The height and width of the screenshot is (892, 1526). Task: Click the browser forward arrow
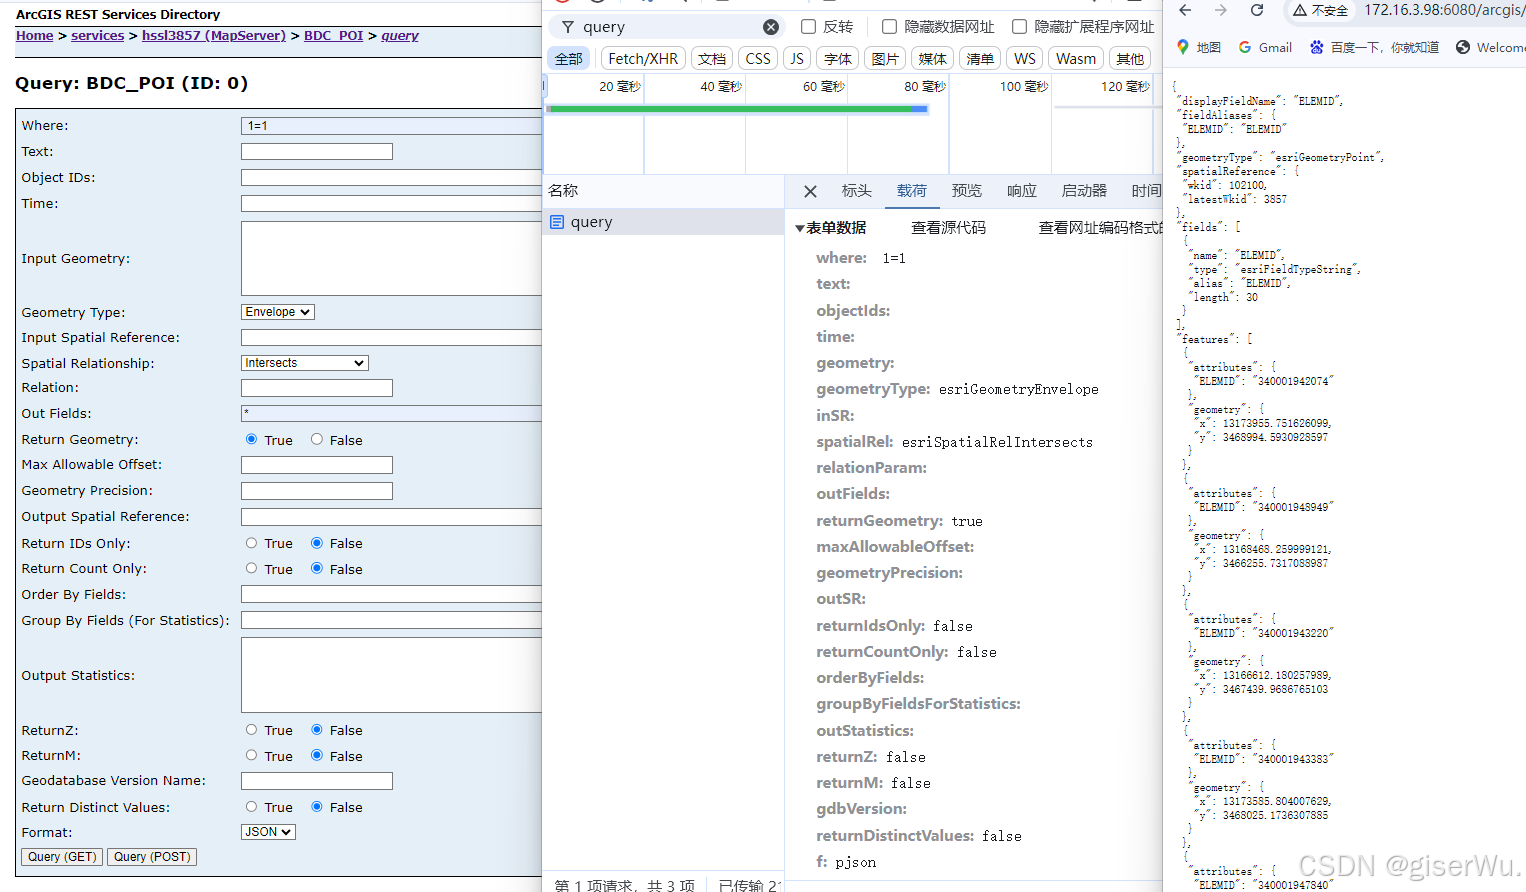[x=1221, y=10]
